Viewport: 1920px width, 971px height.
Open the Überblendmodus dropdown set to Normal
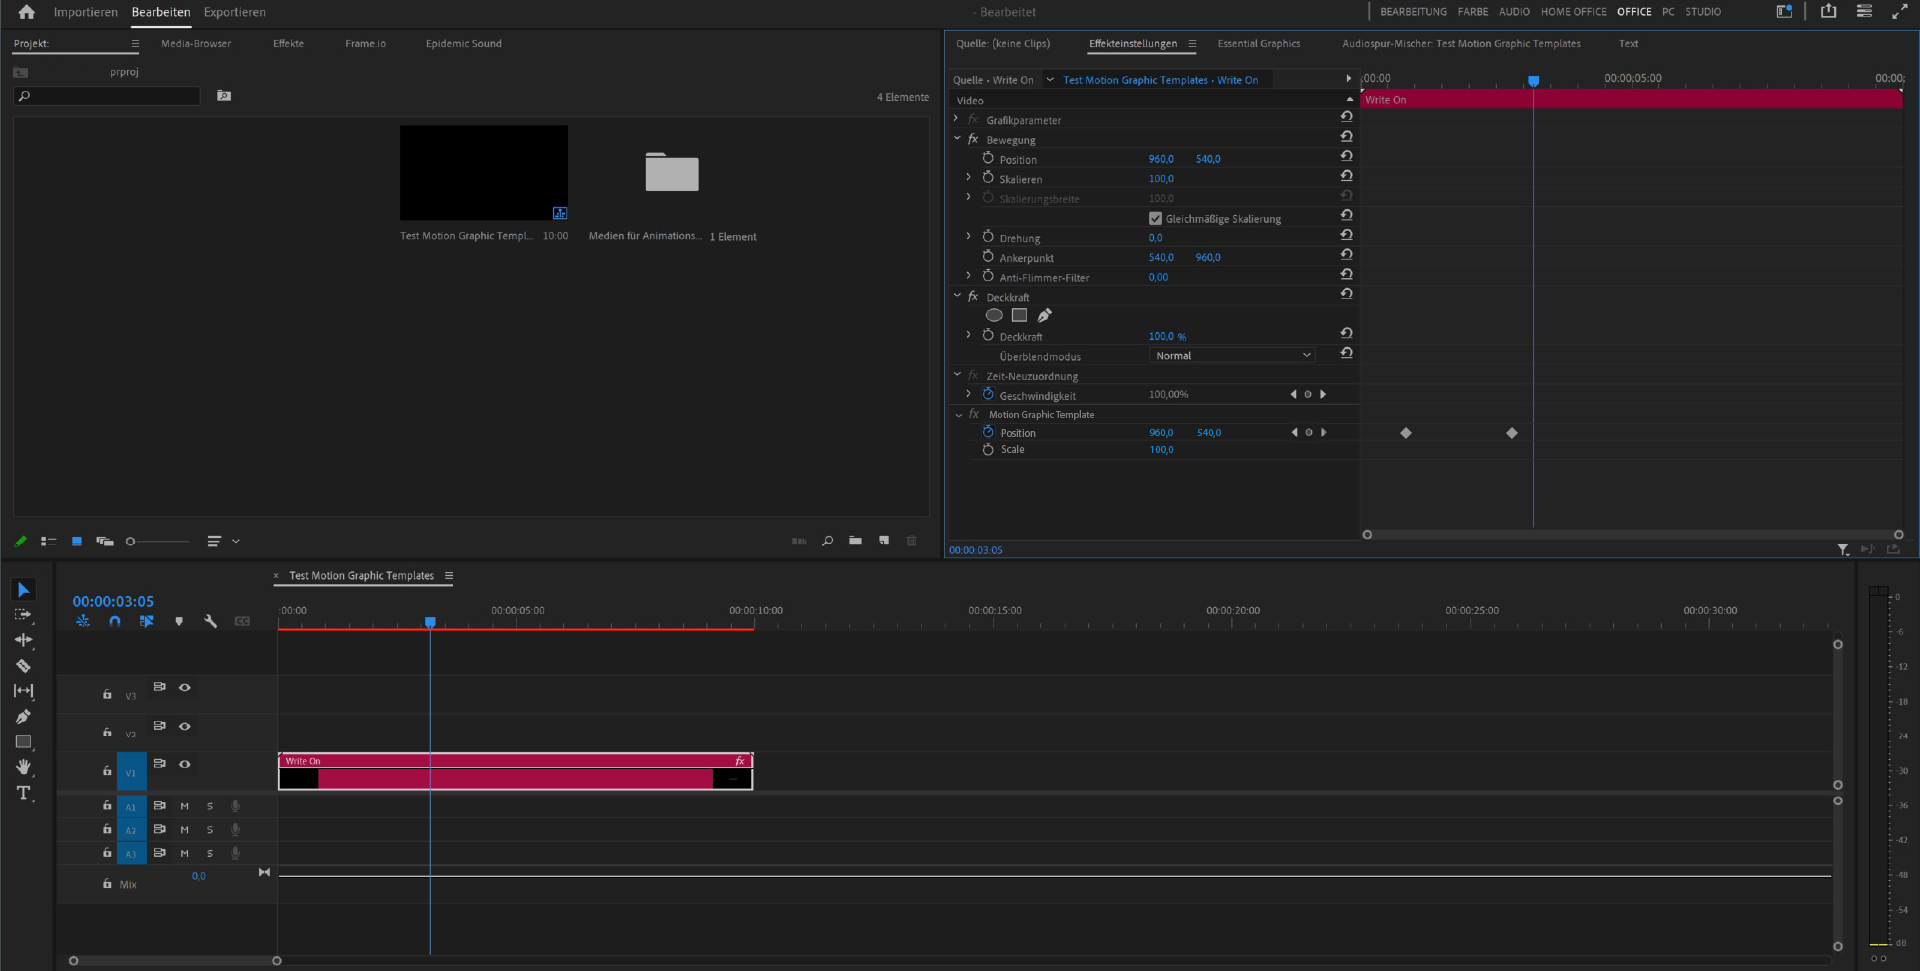click(x=1231, y=355)
